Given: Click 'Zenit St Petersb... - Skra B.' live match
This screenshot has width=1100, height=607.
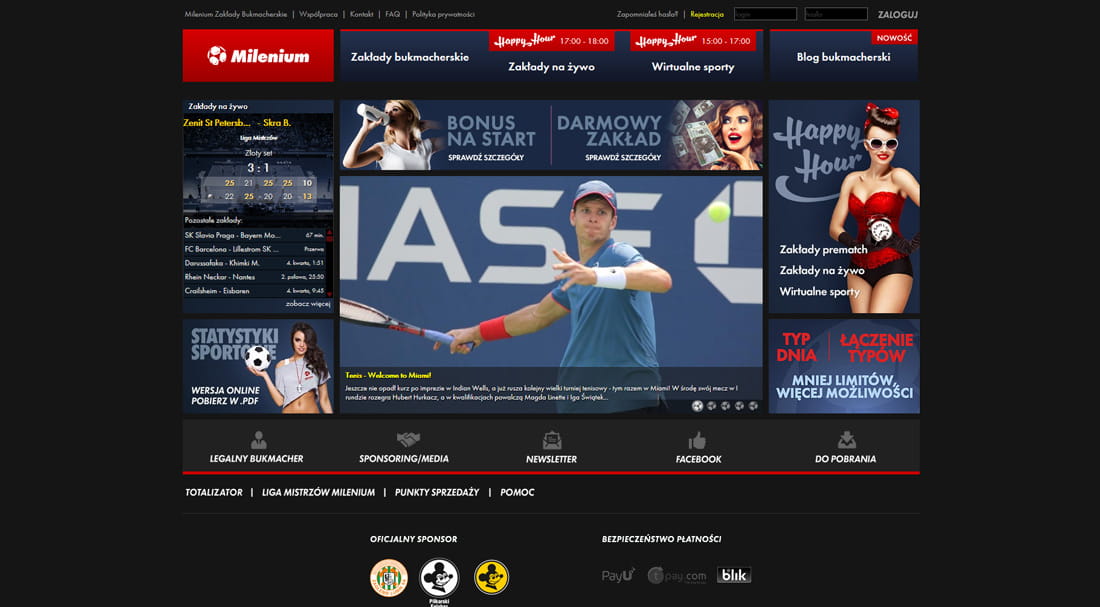Looking at the screenshot, I should coord(237,123).
